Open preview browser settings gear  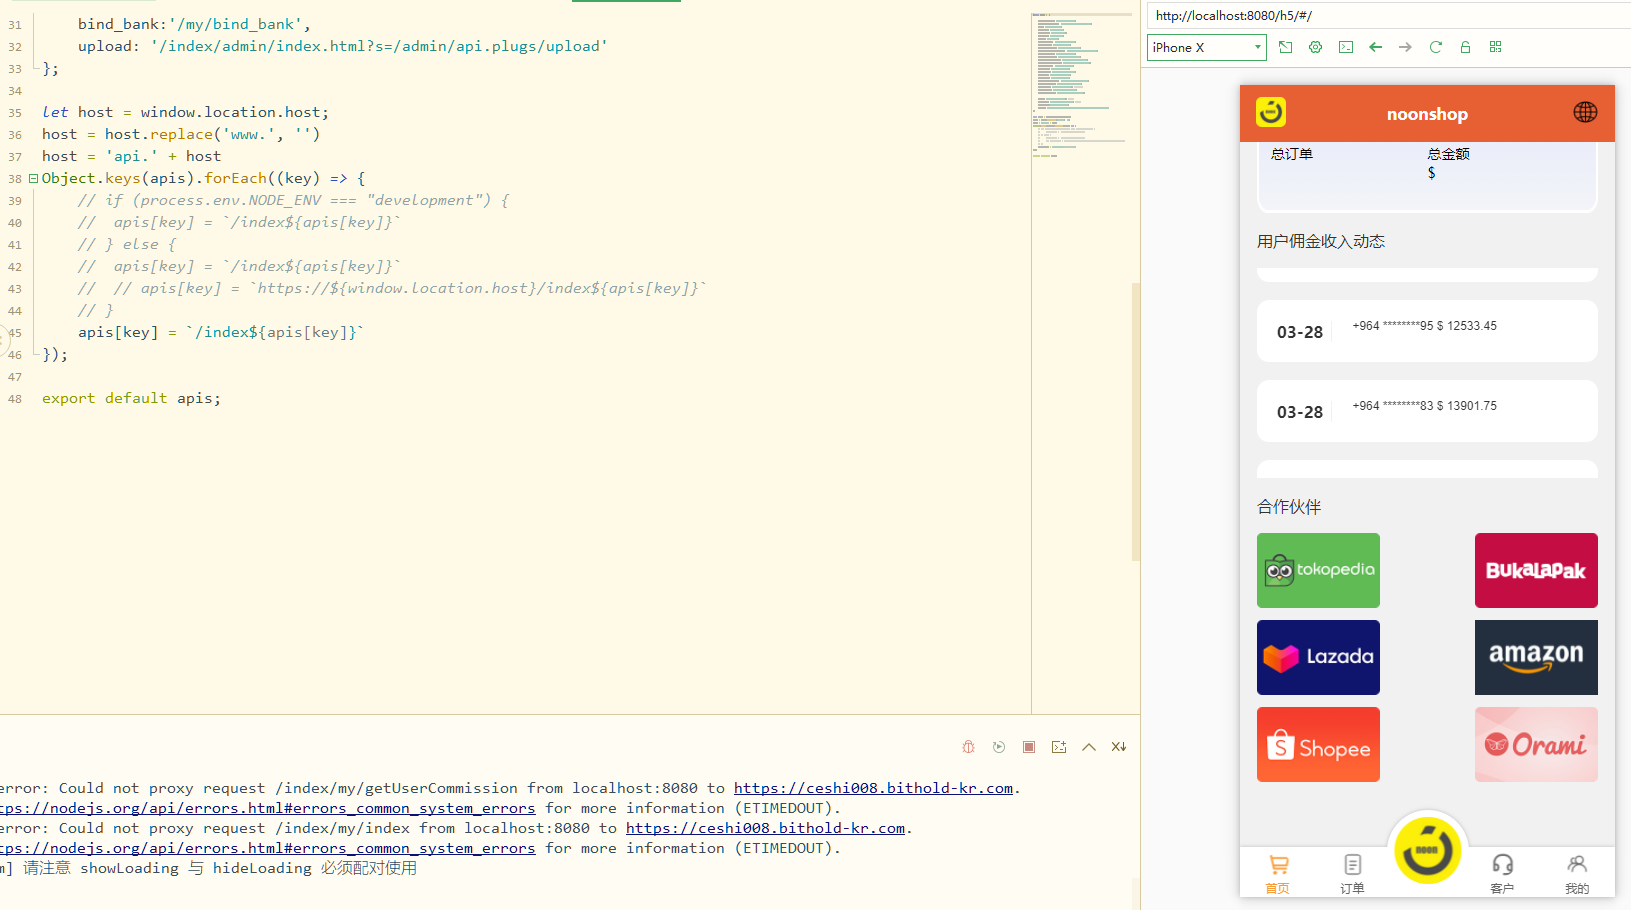1315,47
